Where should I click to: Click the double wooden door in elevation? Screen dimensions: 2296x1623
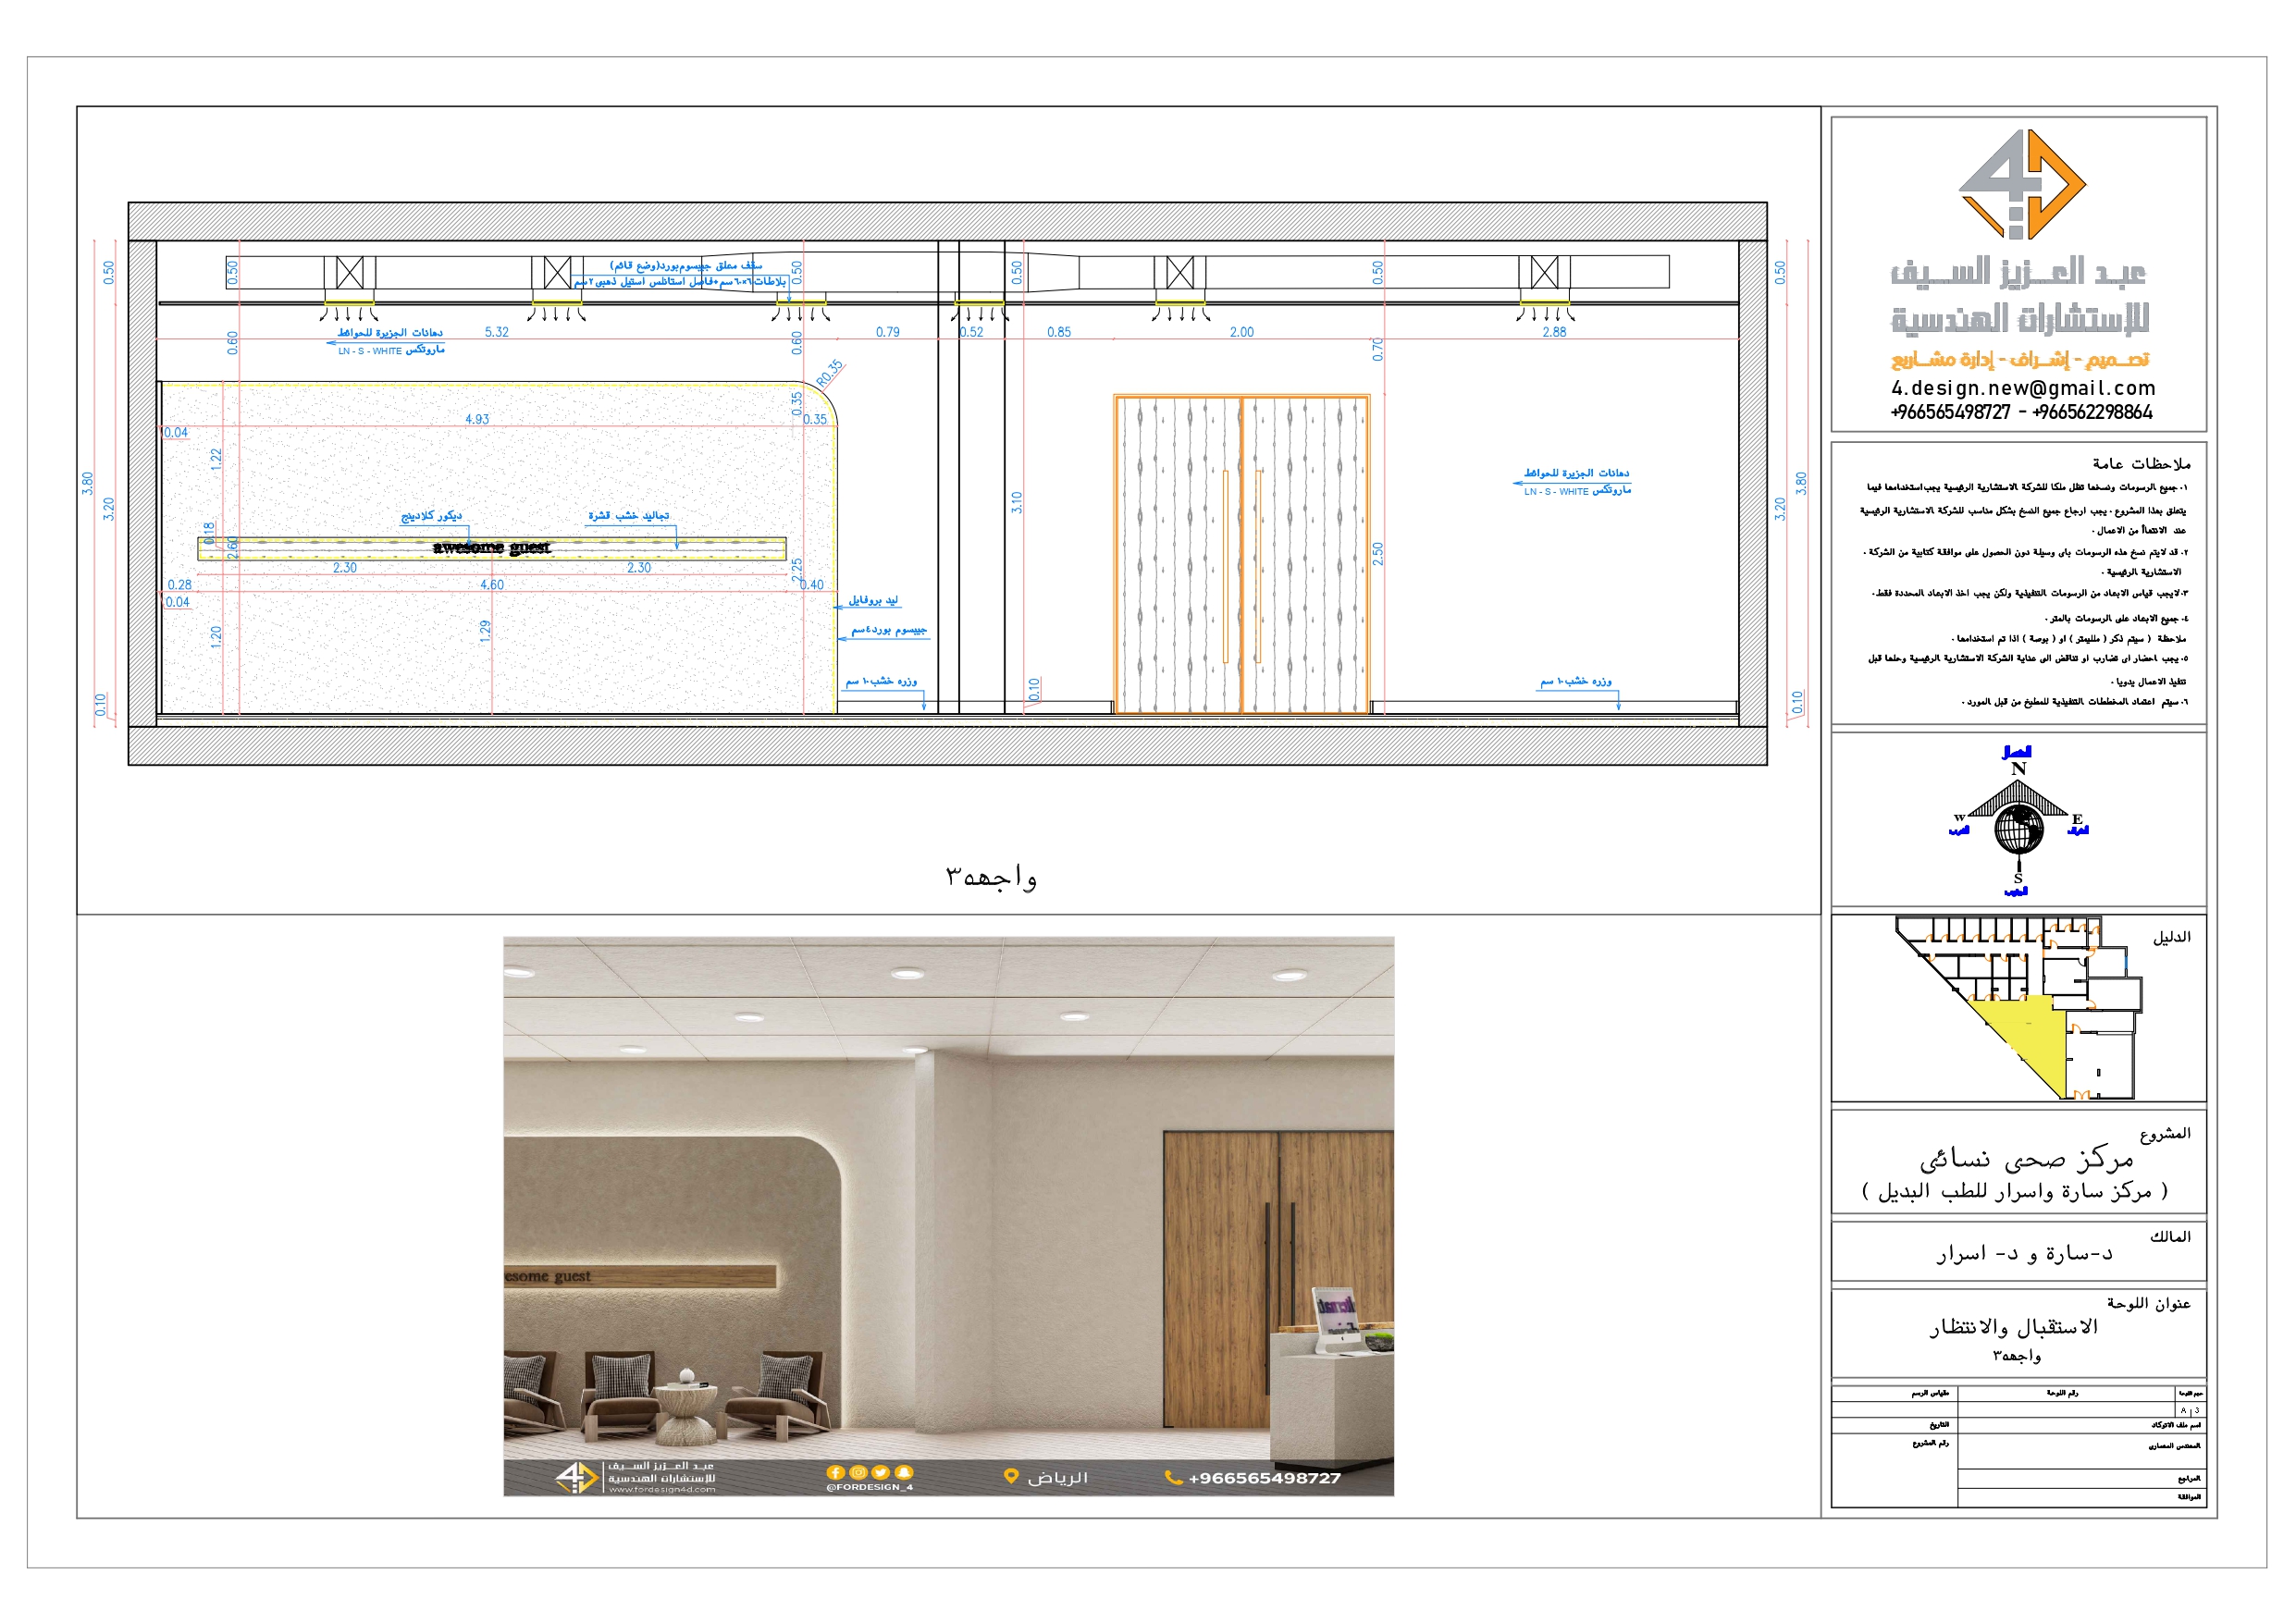click(x=1241, y=554)
